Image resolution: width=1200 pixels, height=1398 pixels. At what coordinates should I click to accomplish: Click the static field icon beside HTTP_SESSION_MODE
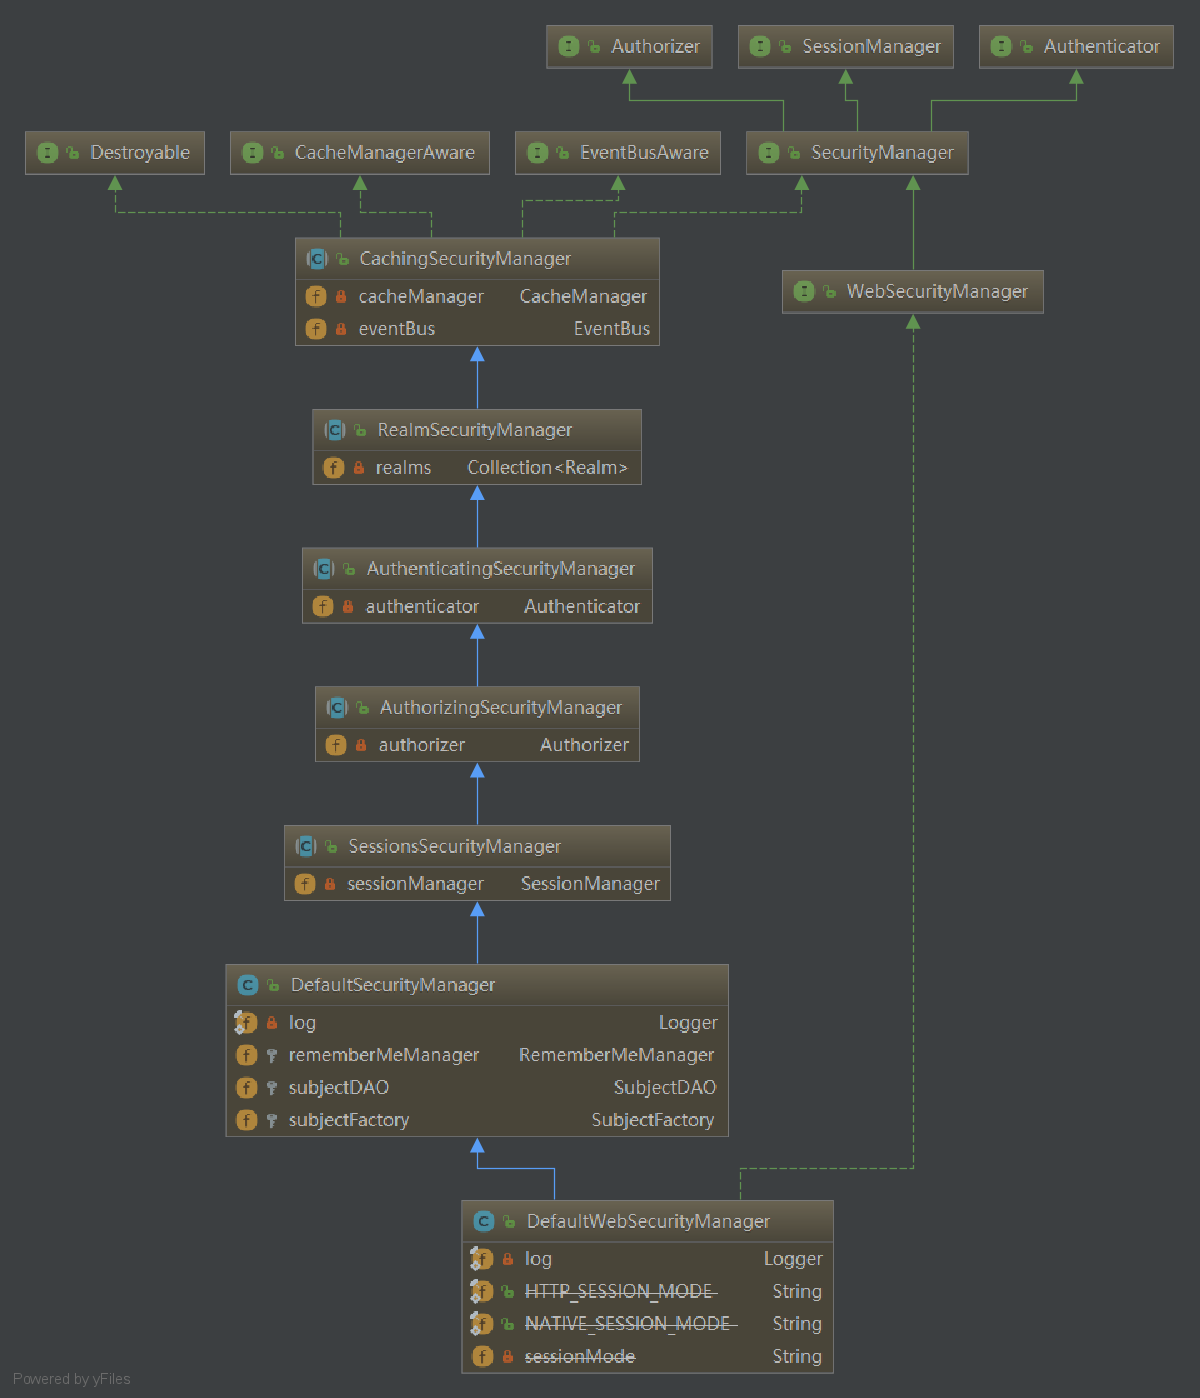click(482, 1291)
